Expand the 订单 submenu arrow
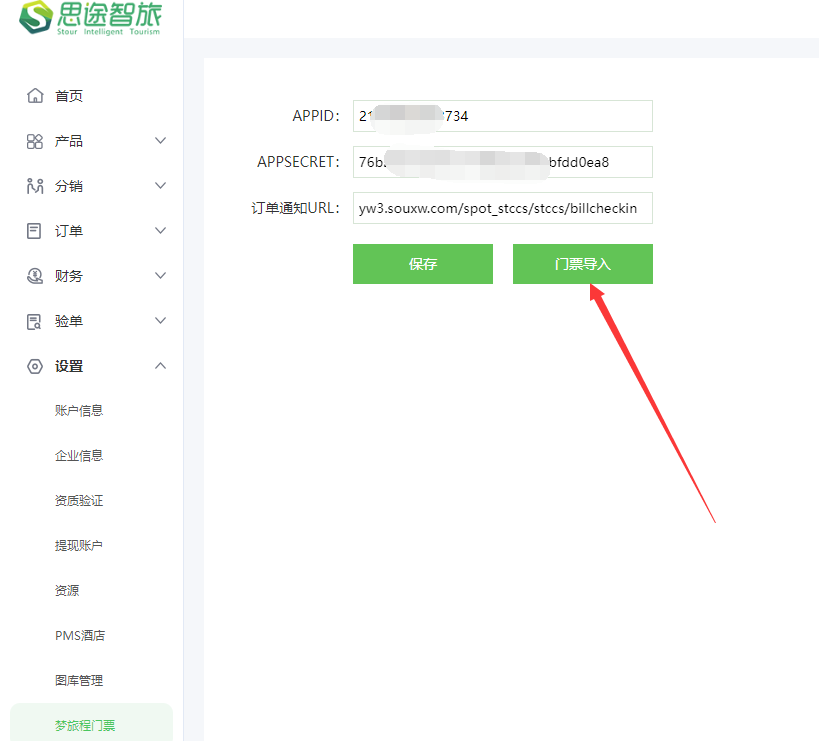The height and width of the screenshot is (741, 819). (160, 231)
